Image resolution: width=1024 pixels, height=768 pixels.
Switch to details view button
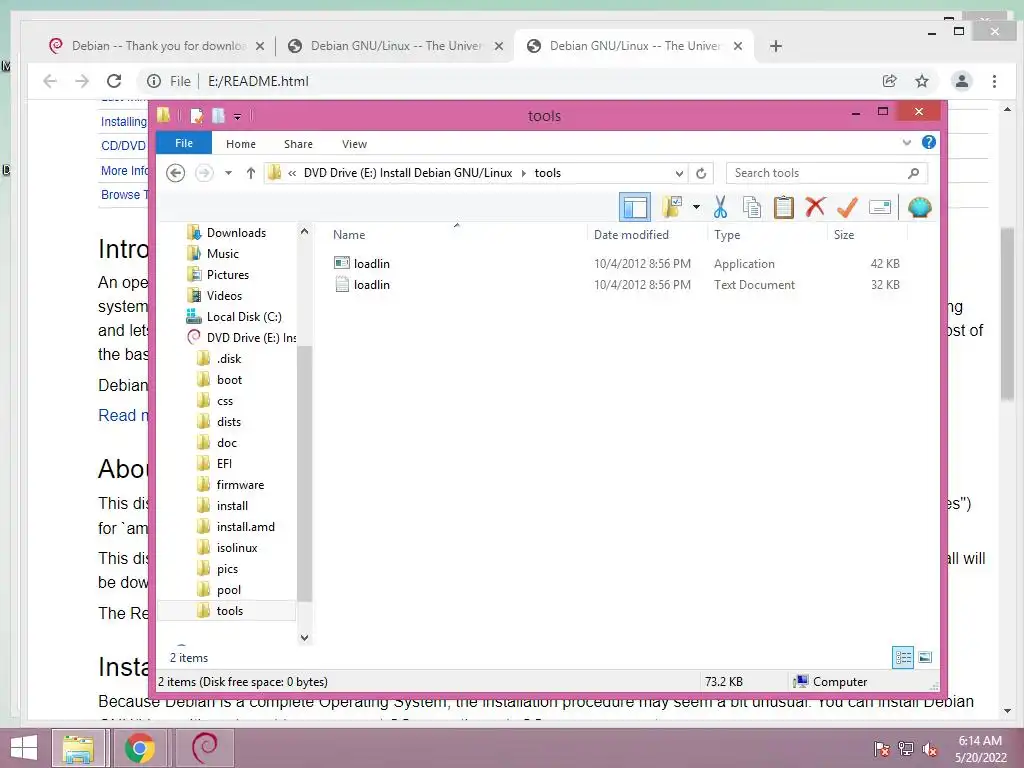[x=903, y=657]
